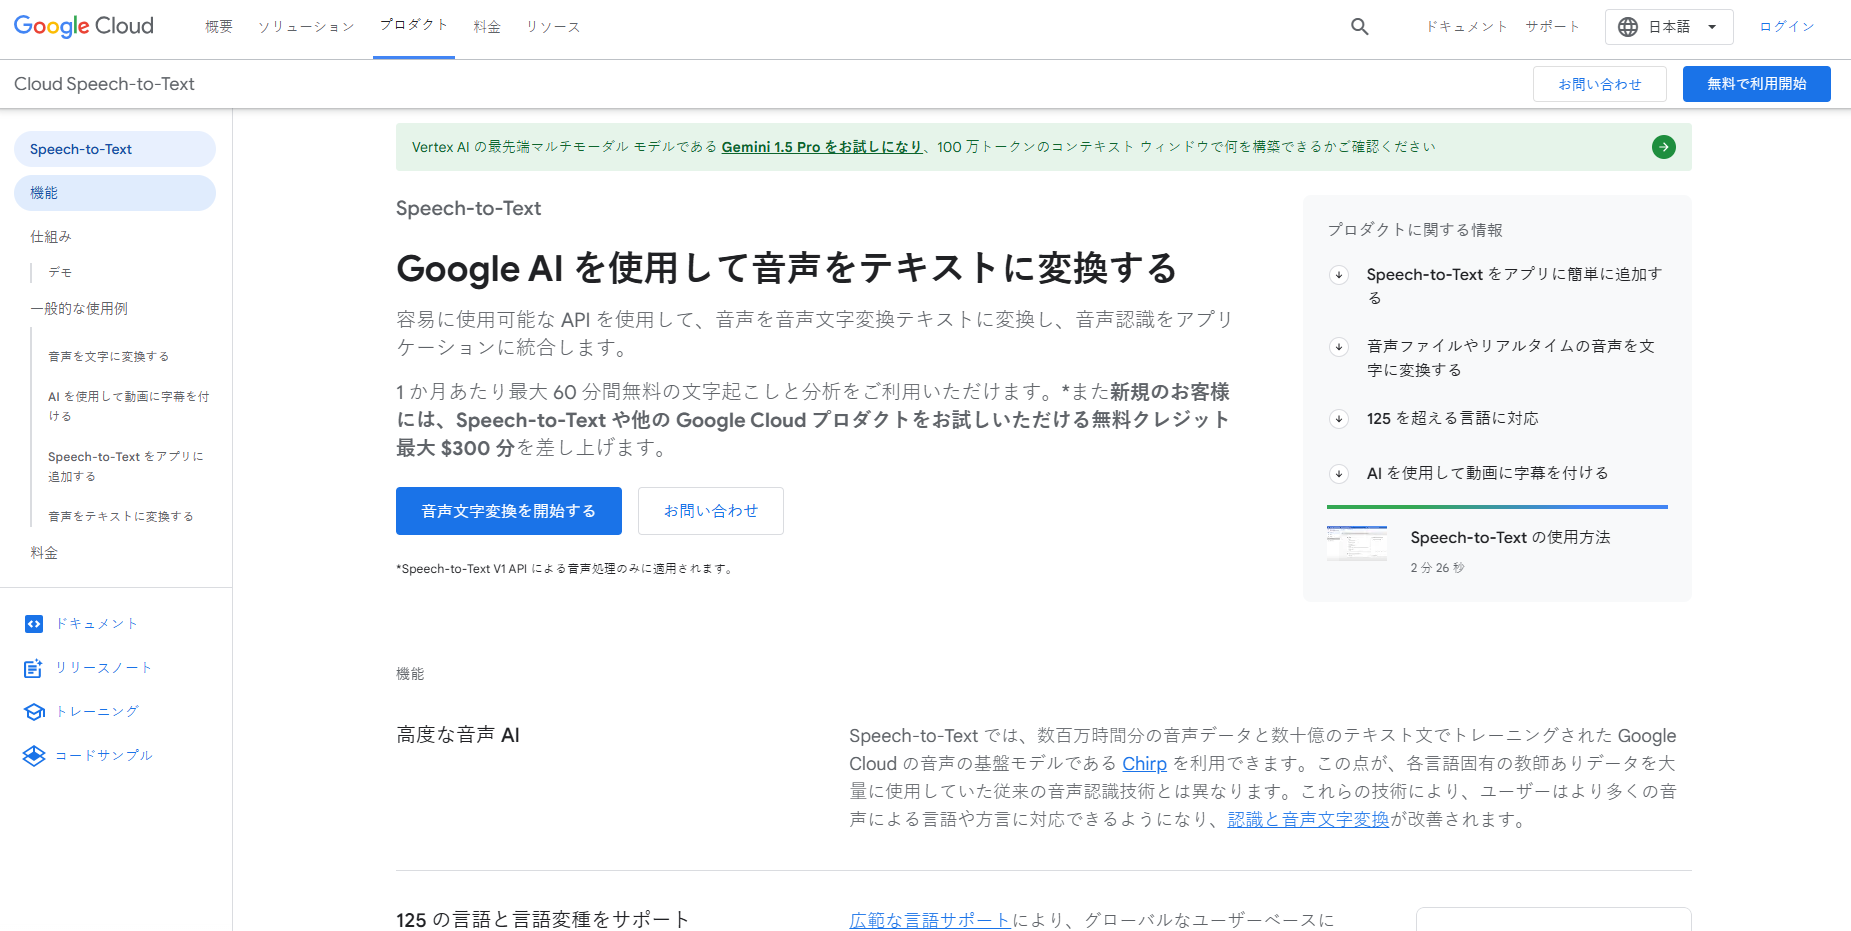The image size is (1851, 931).
Task: Click 無料で利用開始 button
Action: tap(1757, 84)
